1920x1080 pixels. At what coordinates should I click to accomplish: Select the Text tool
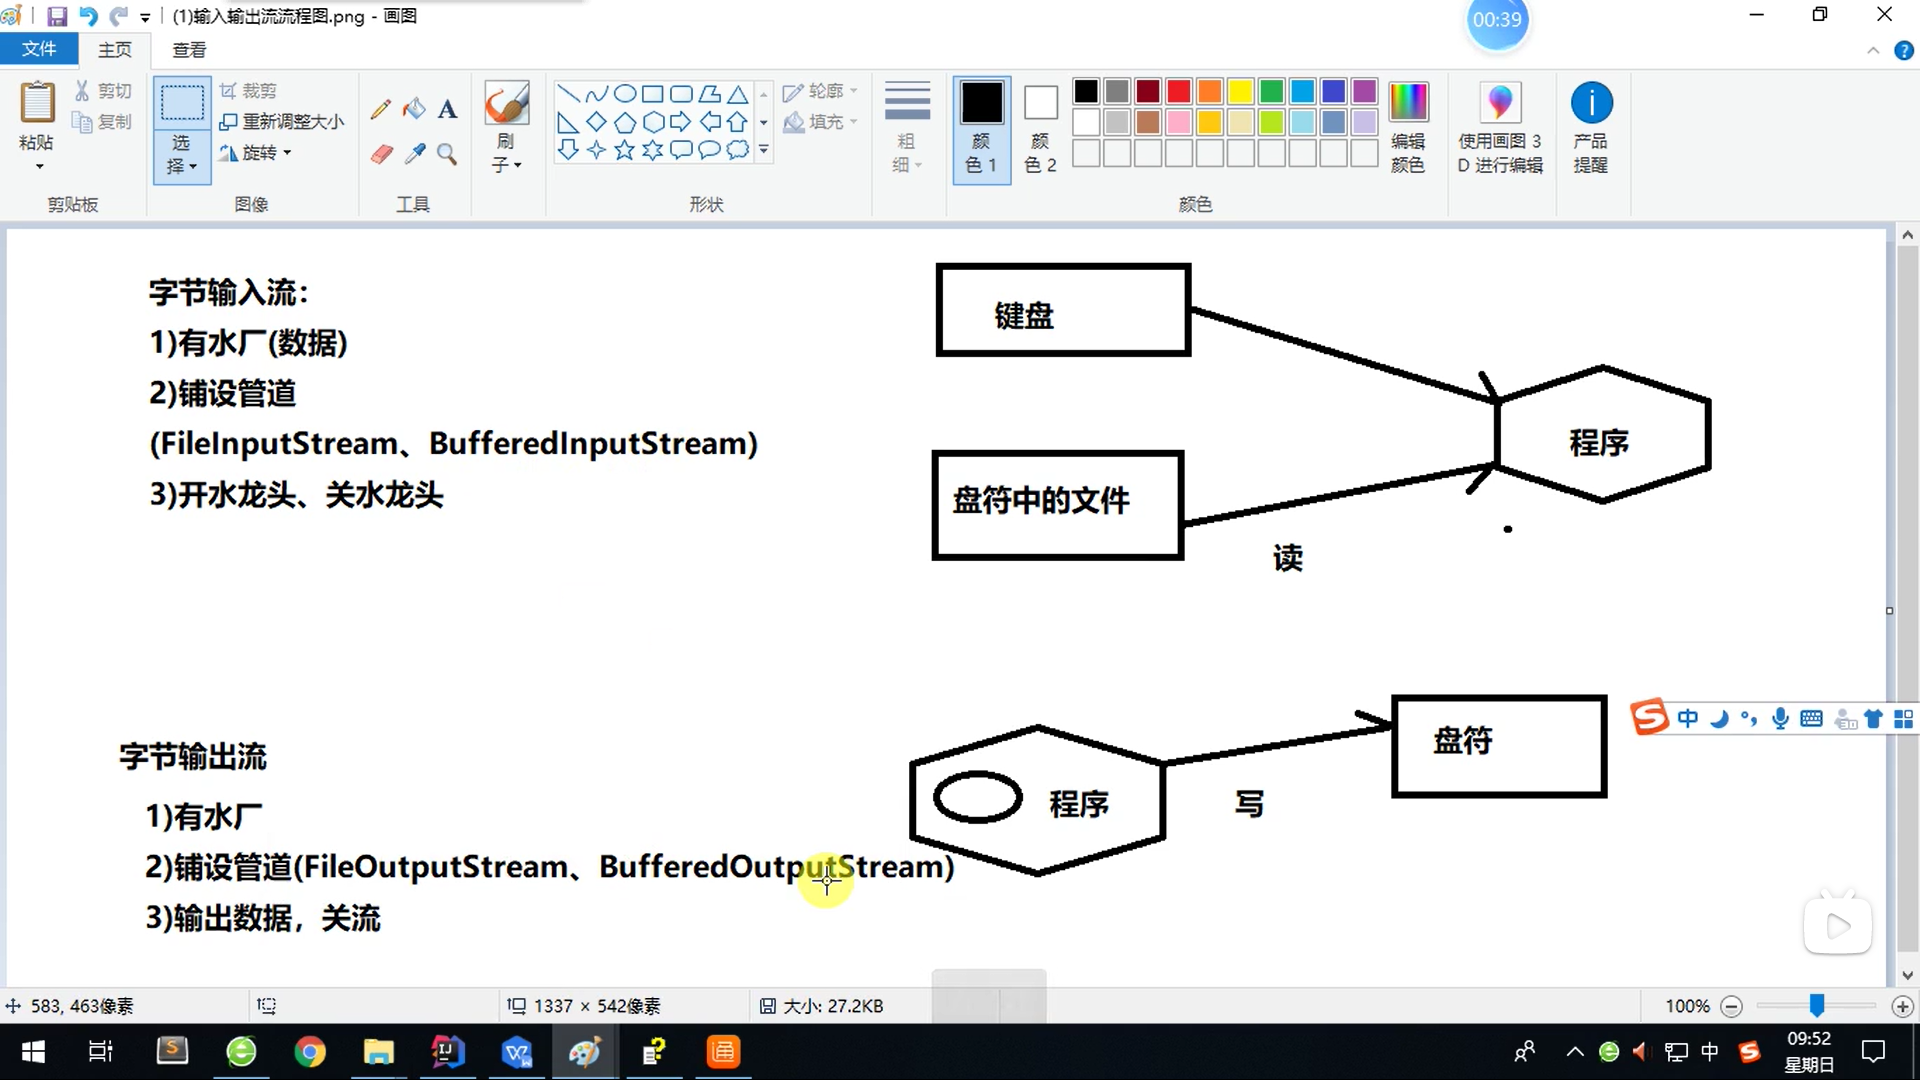coord(447,109)
